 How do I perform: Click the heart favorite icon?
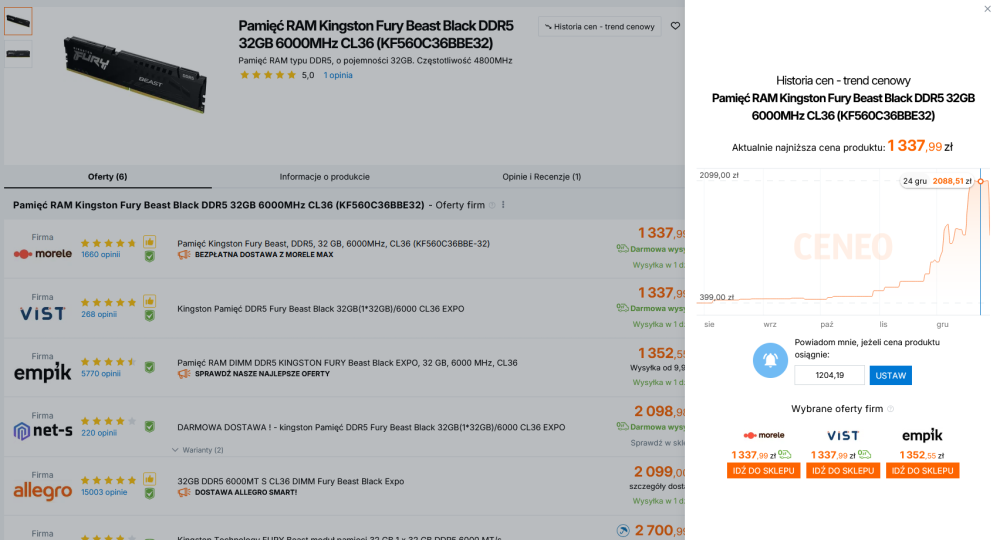(676, 26)
